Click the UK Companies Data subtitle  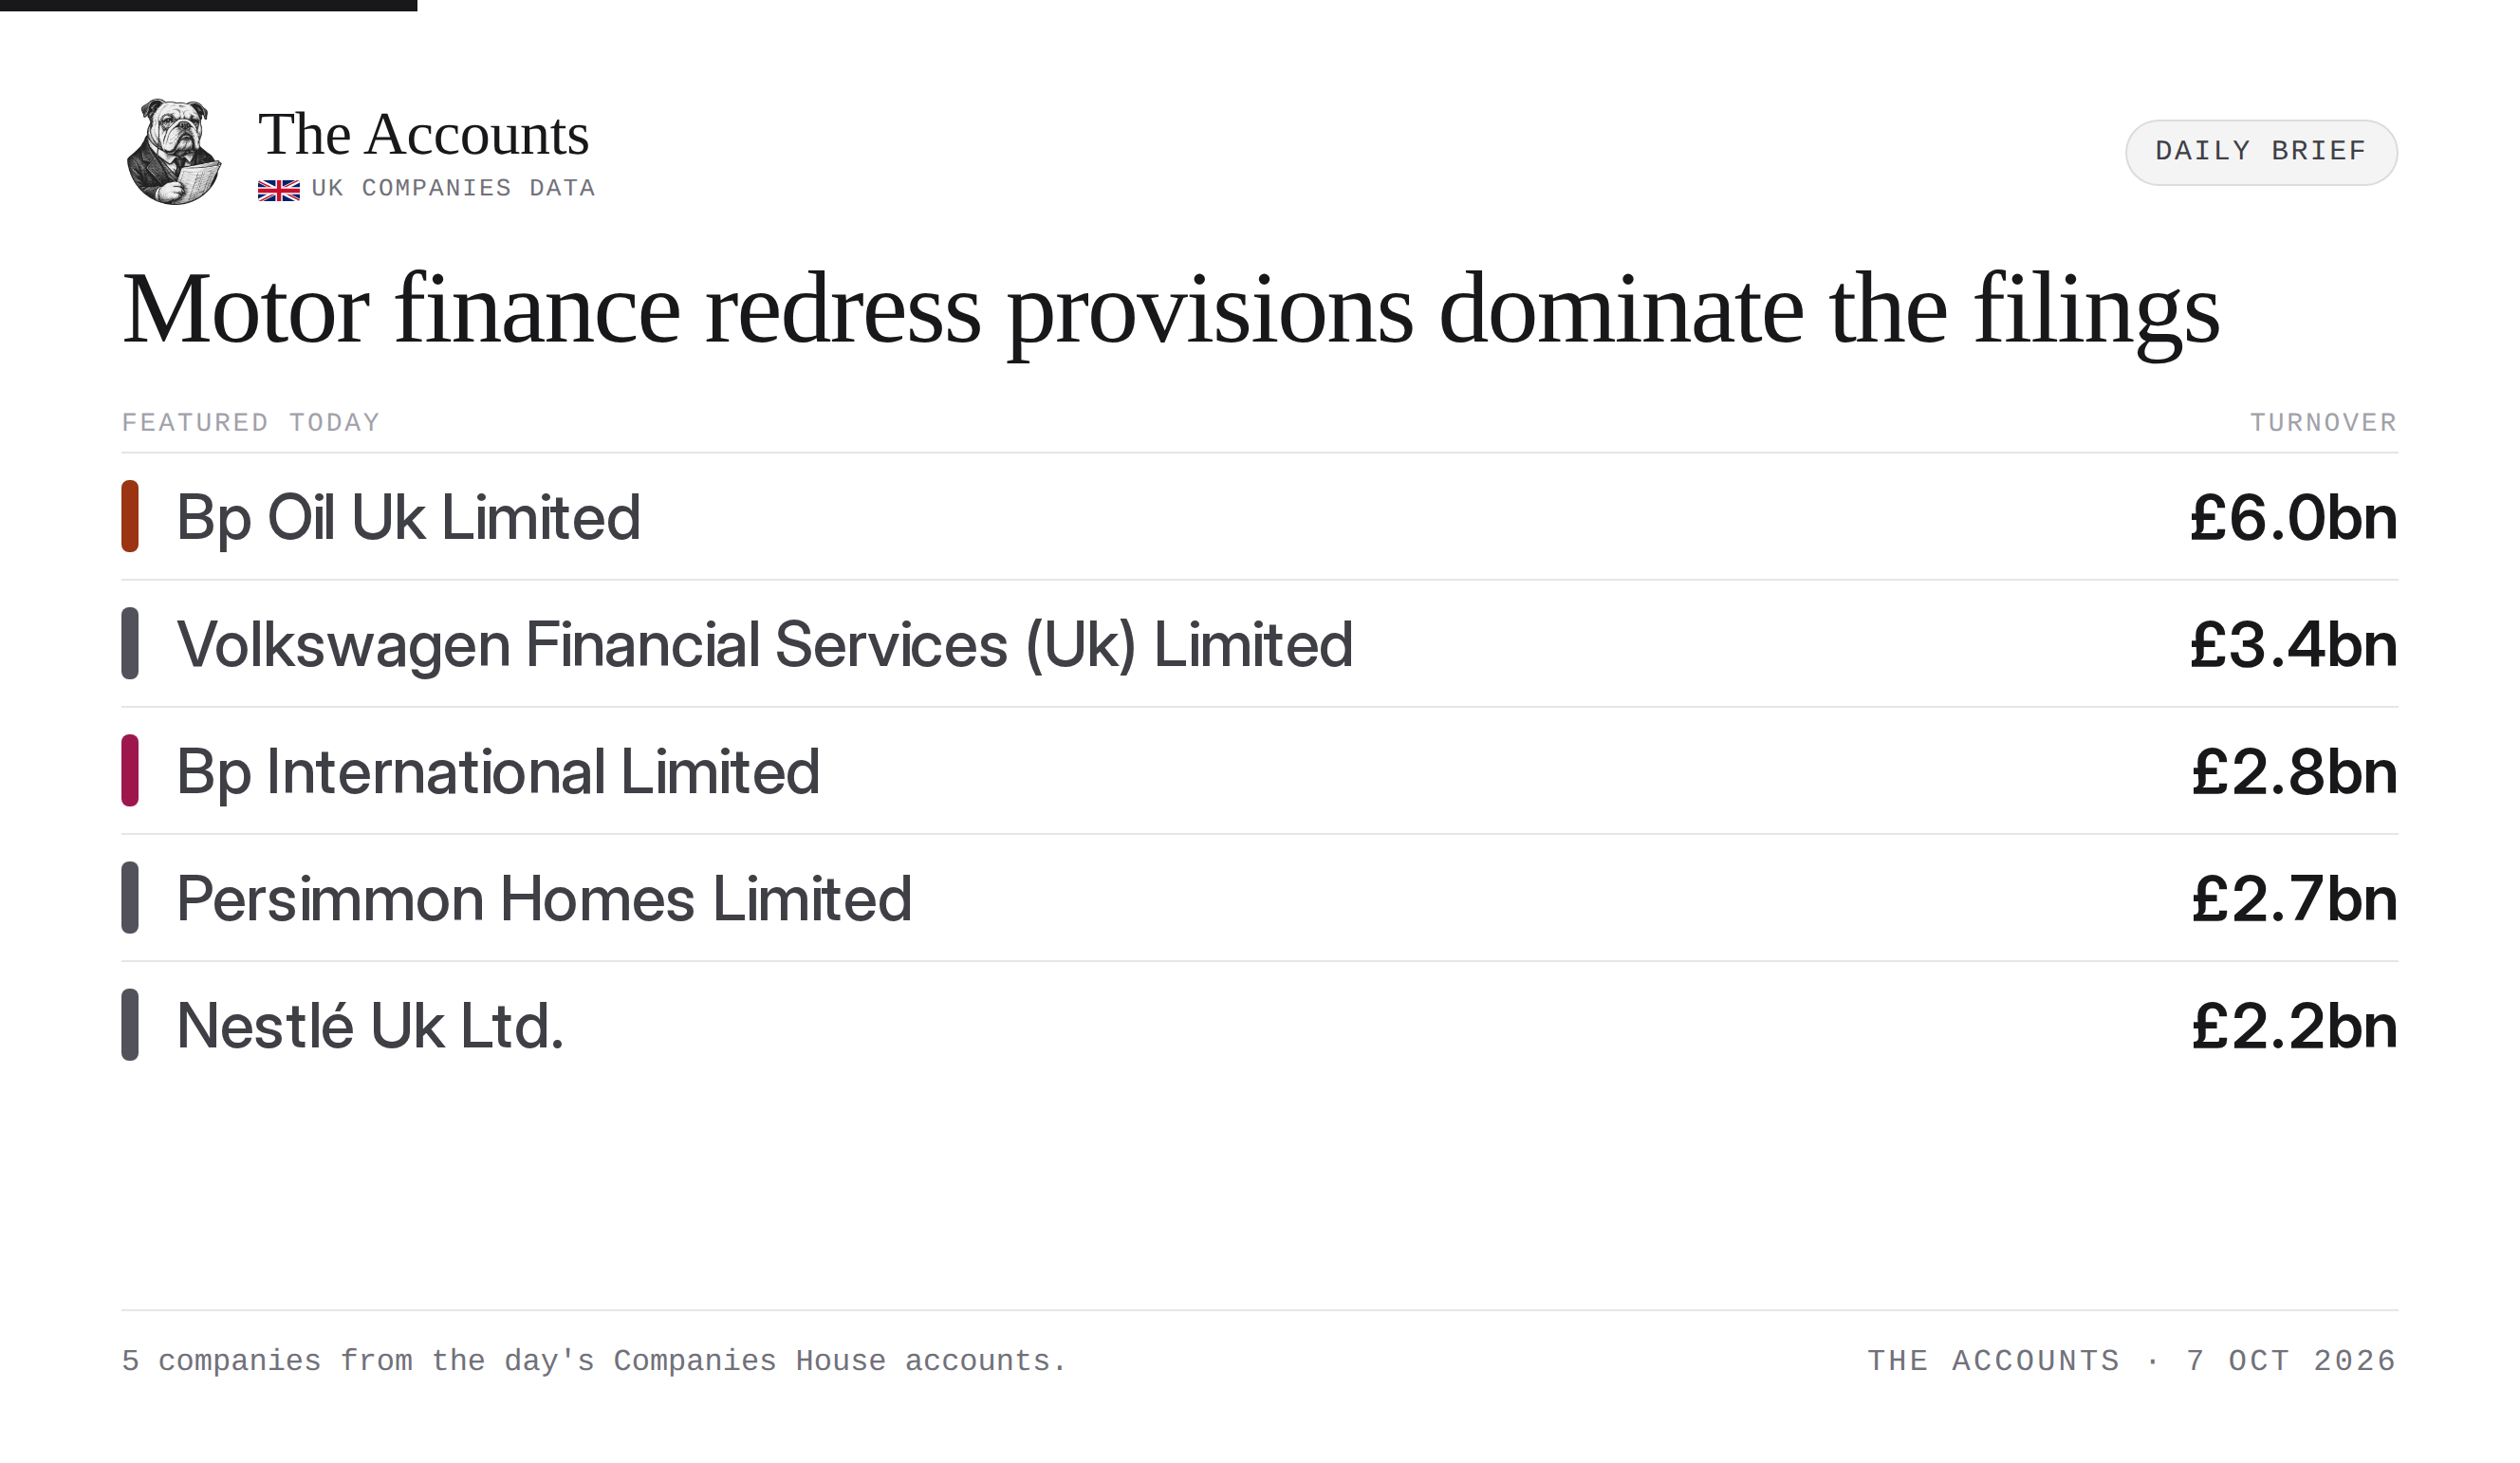point(453,188)
